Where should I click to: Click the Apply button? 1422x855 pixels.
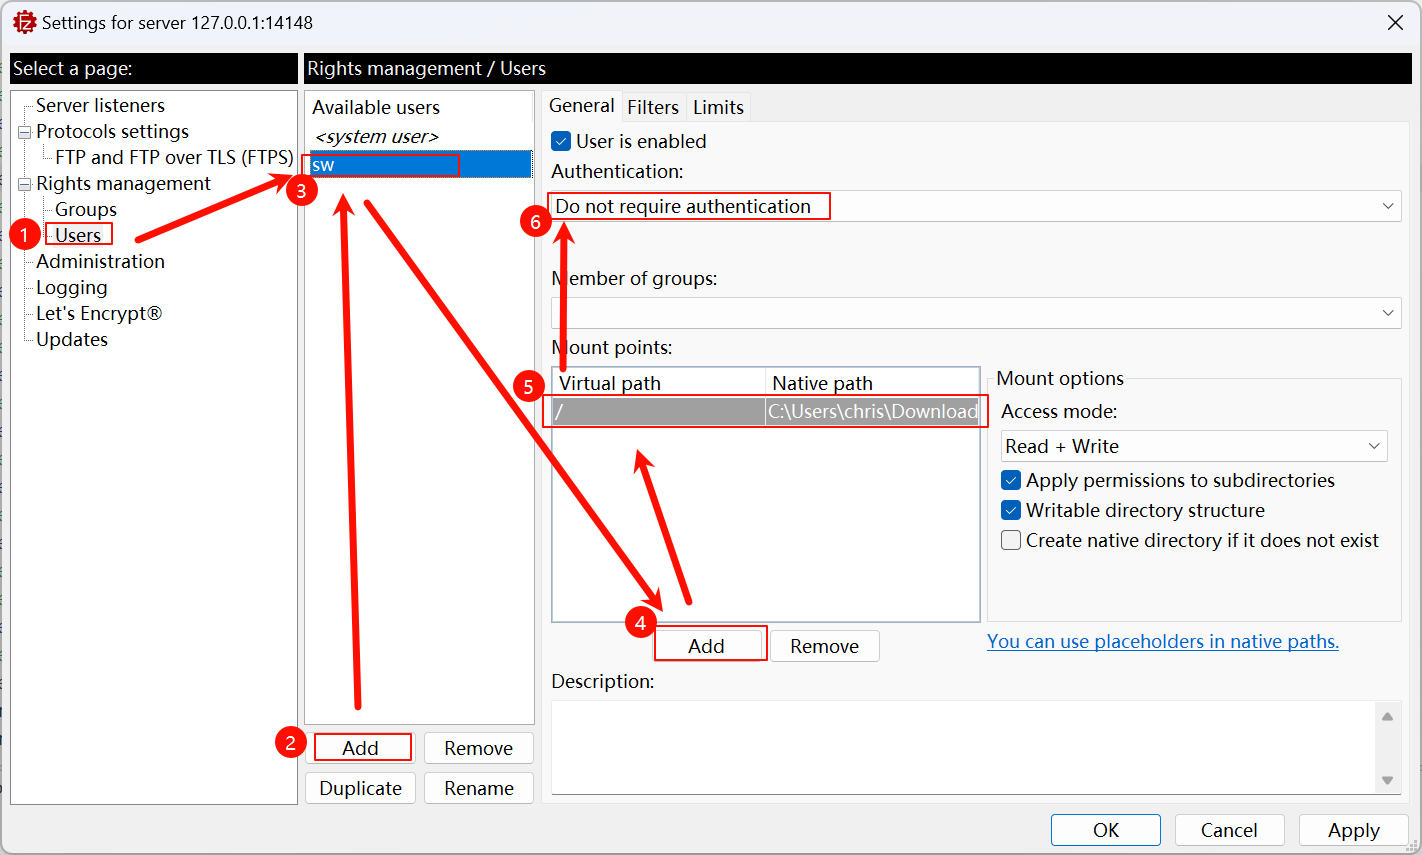click(x=1353, y=830)
